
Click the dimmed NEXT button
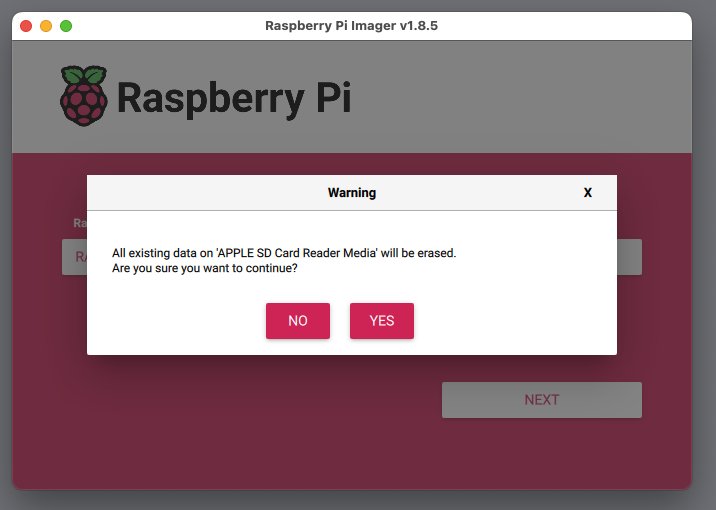tap(542, 400)
